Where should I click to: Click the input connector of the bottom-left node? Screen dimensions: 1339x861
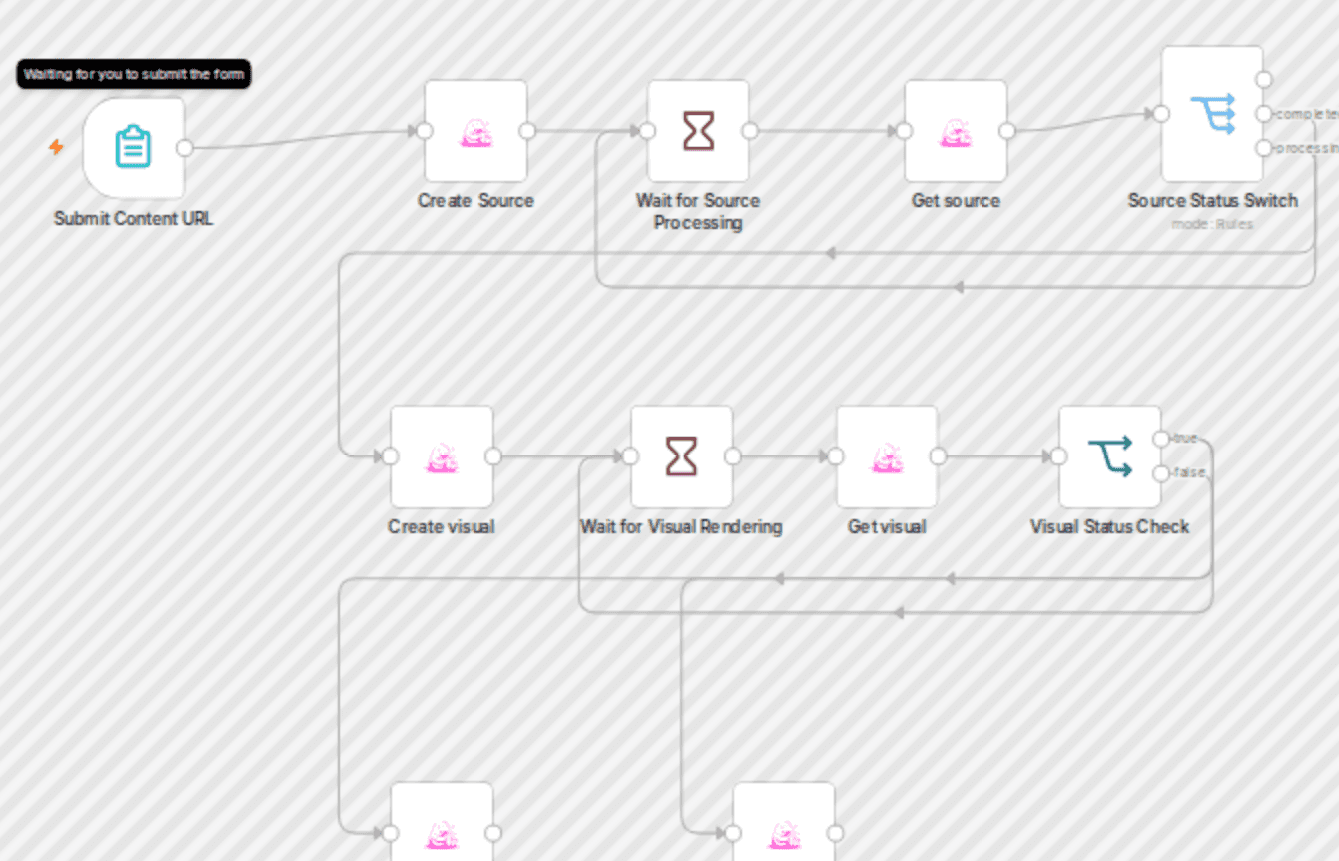click(x=391, y=833)
